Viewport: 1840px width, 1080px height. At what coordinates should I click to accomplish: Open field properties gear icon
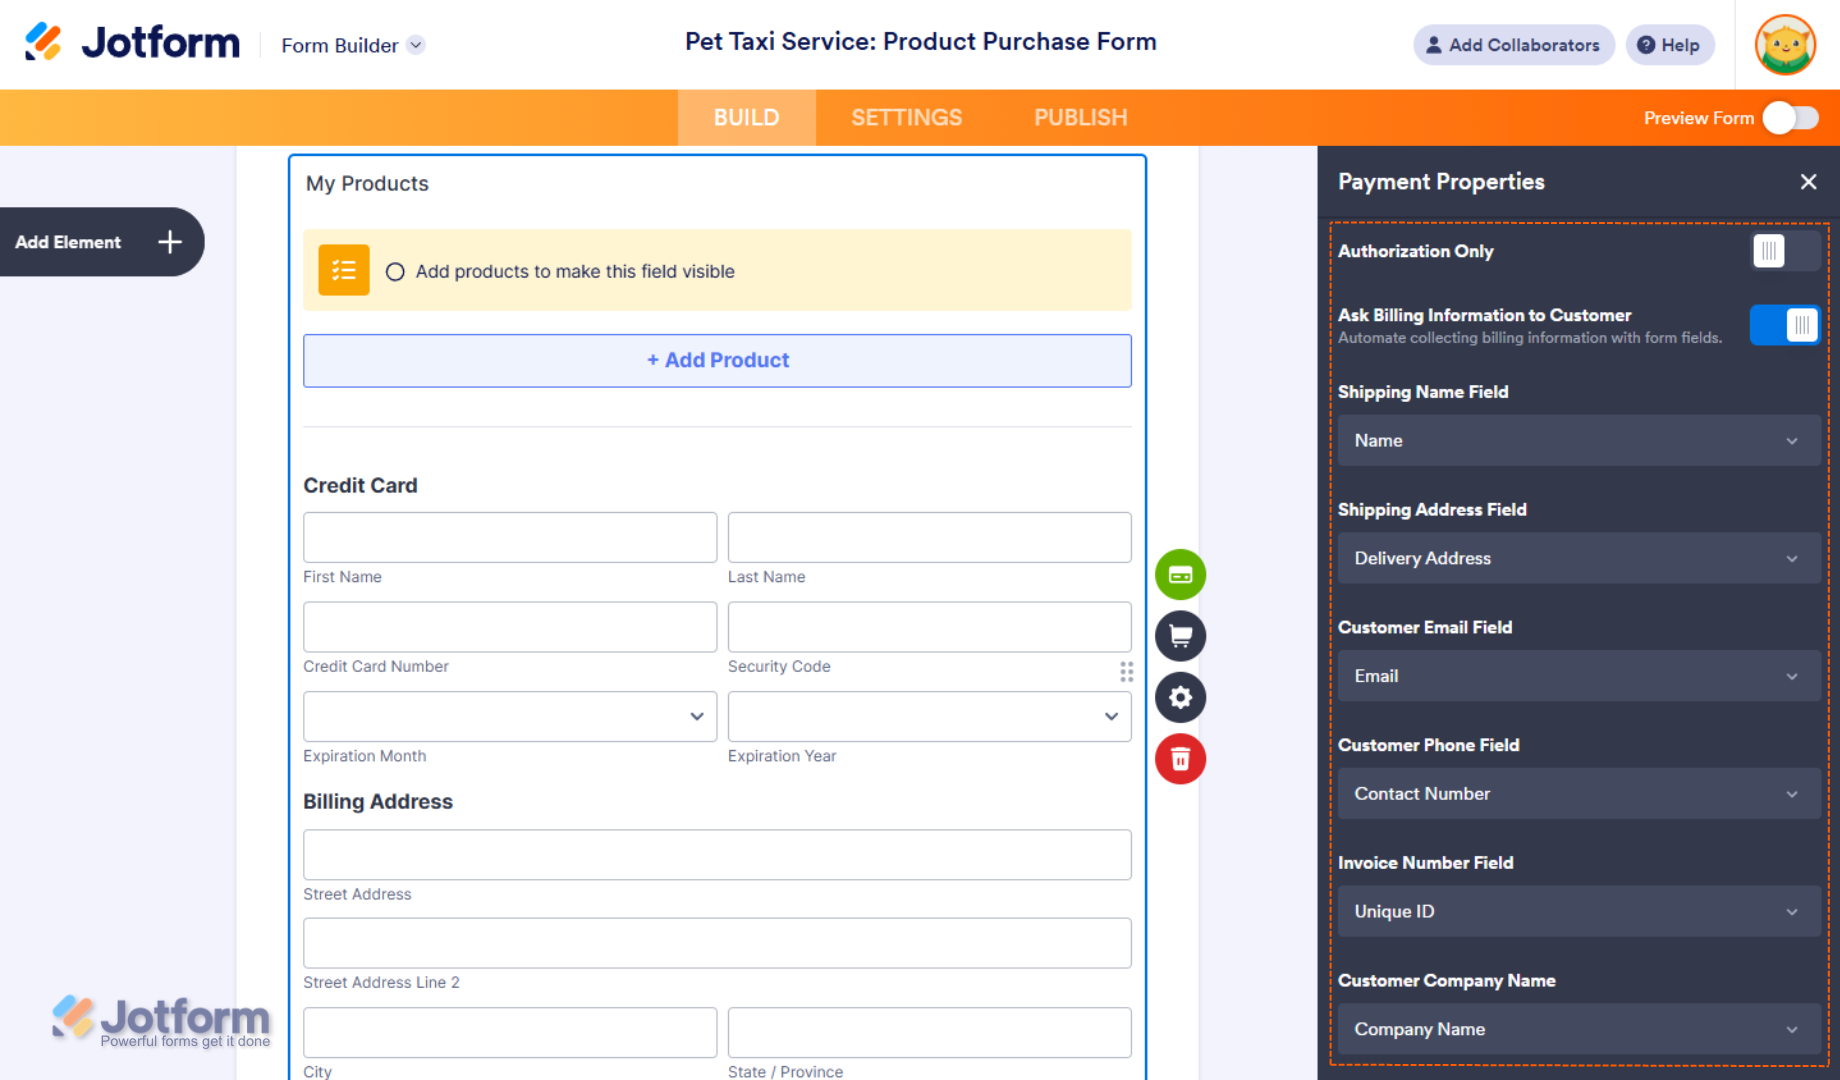point(1180,697)
